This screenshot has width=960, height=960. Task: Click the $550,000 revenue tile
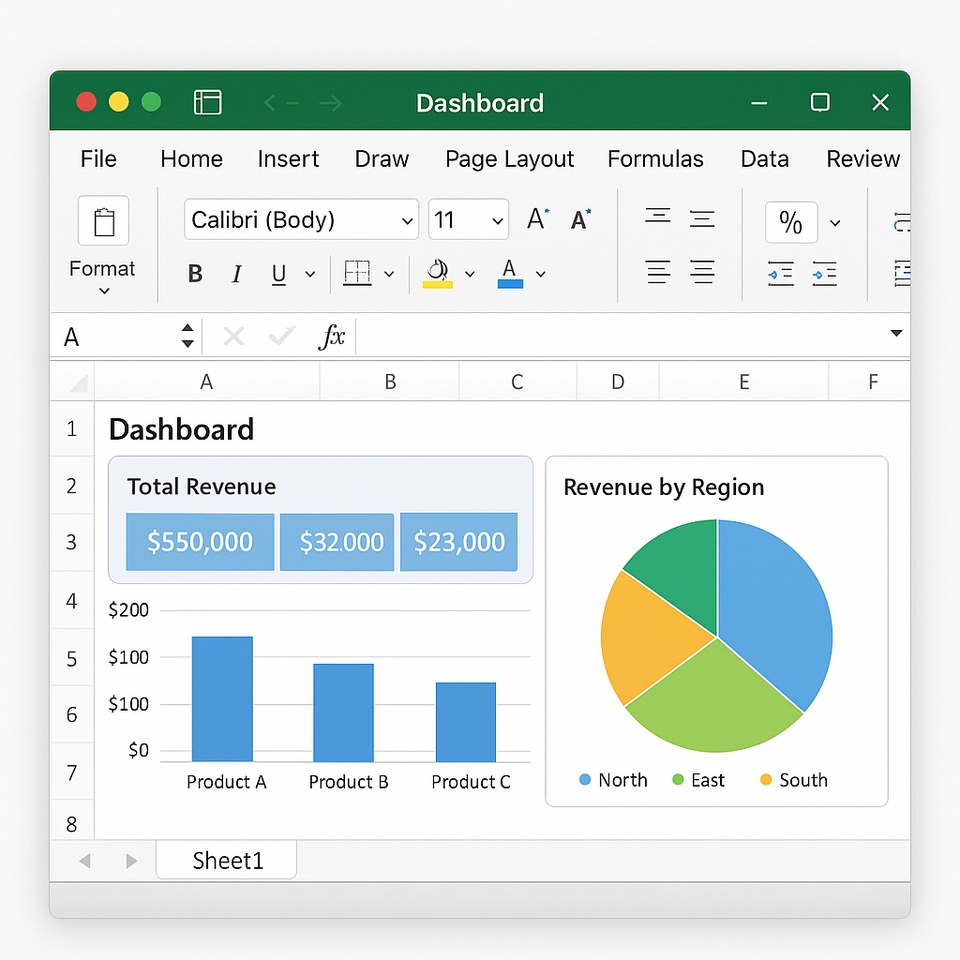pyautogui.click(x=200, y=542)
